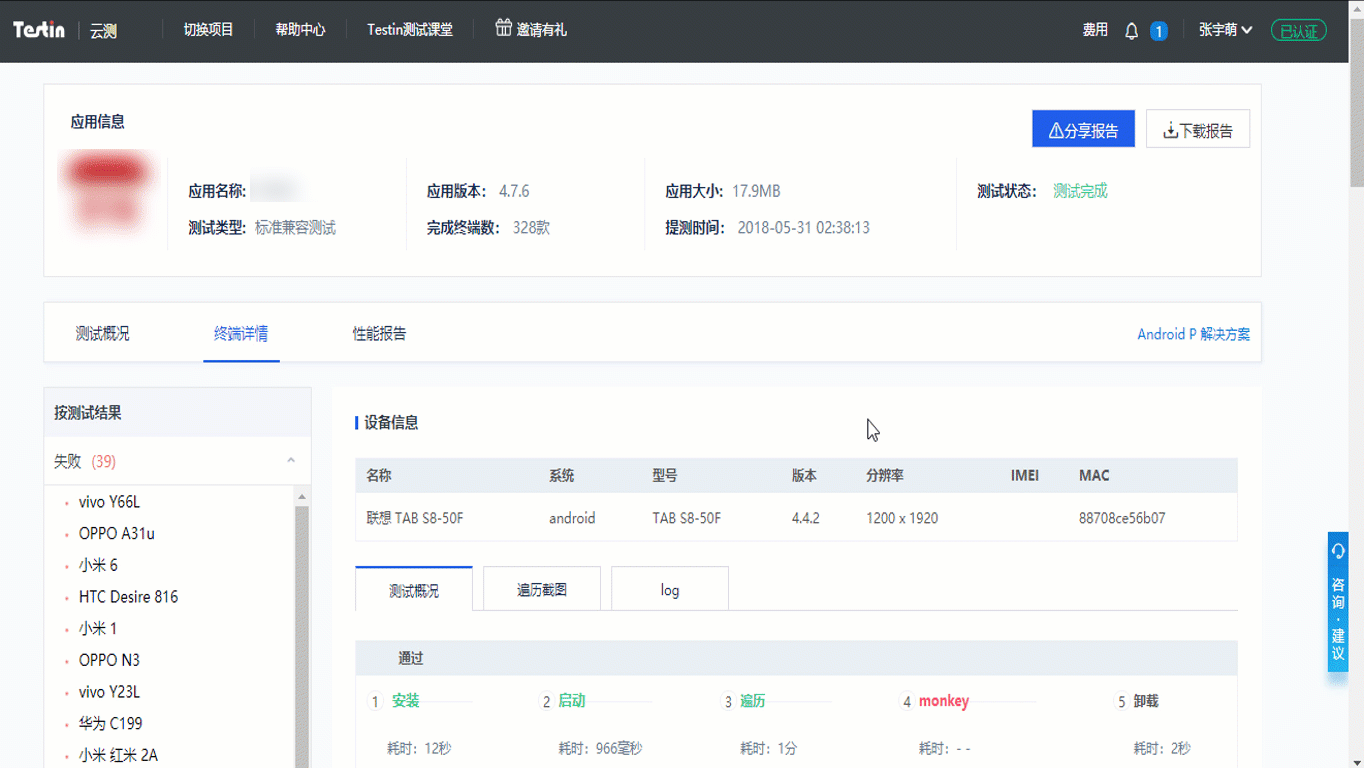Click 分享报告 button

(1083, 129)
